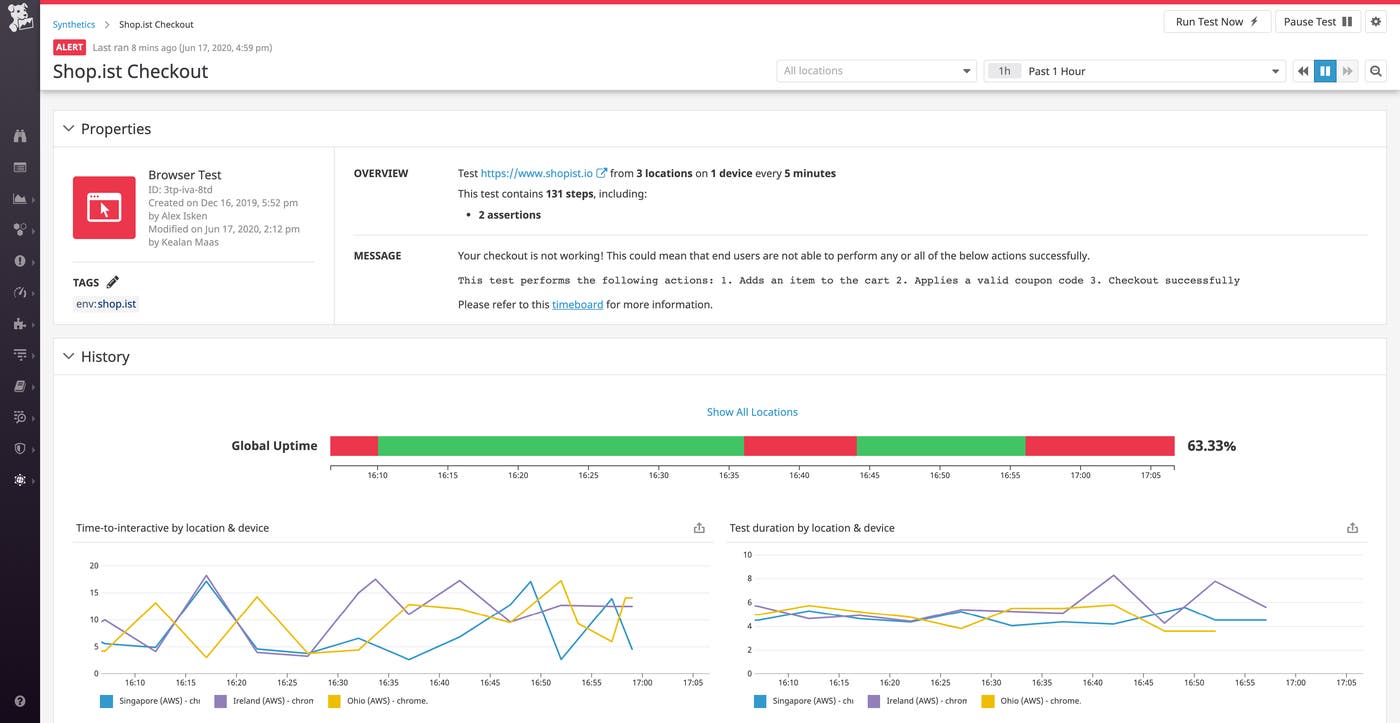Open the Past 1 Hour time dropdown

click(x=1135, y=71)
